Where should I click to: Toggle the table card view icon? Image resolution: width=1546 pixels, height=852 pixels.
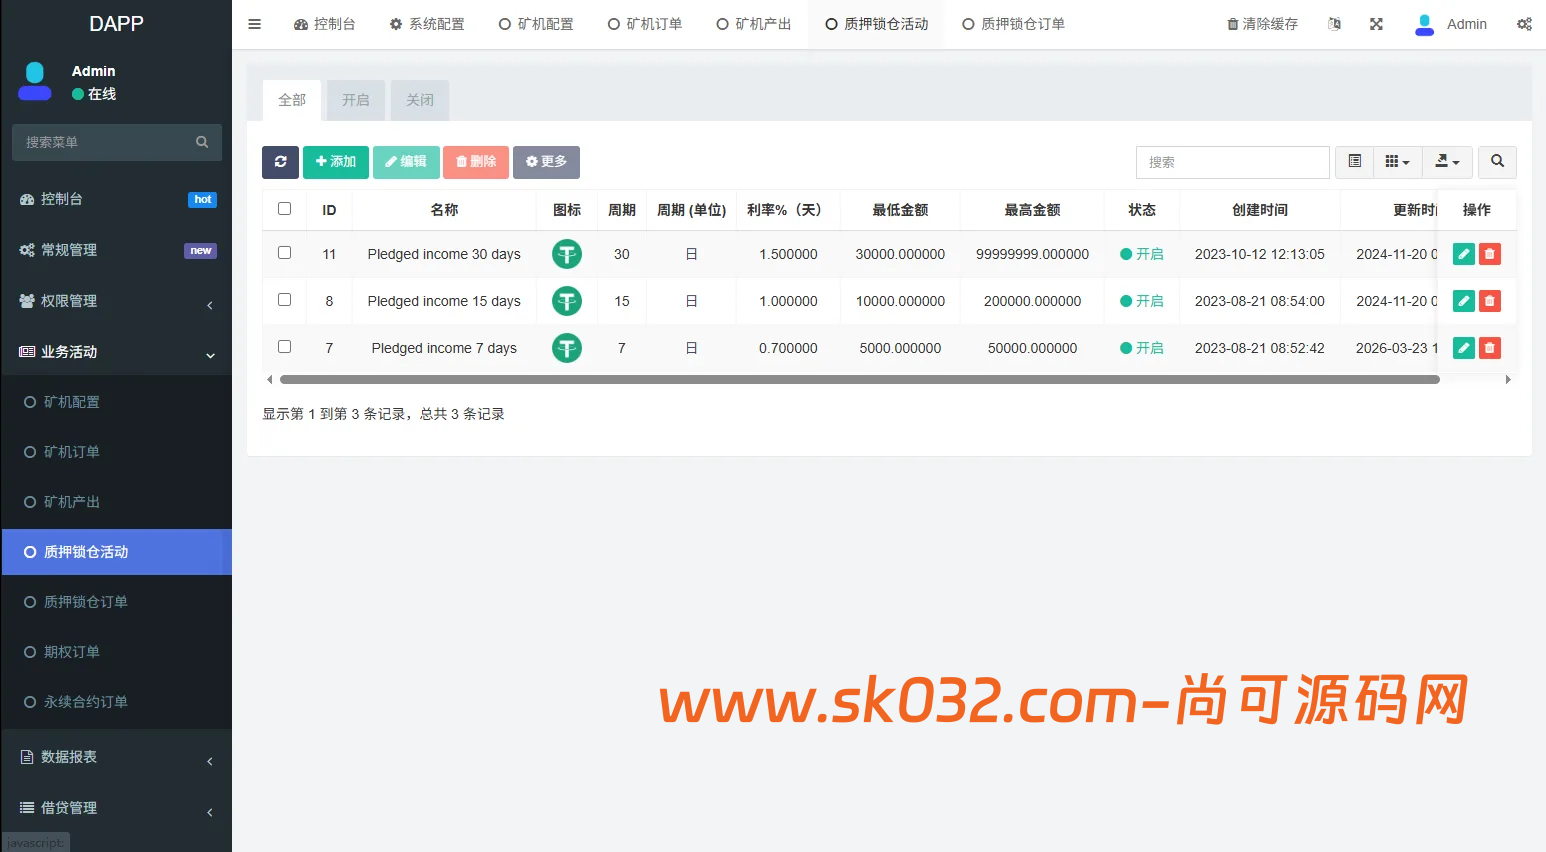[x=1354, y=162]
